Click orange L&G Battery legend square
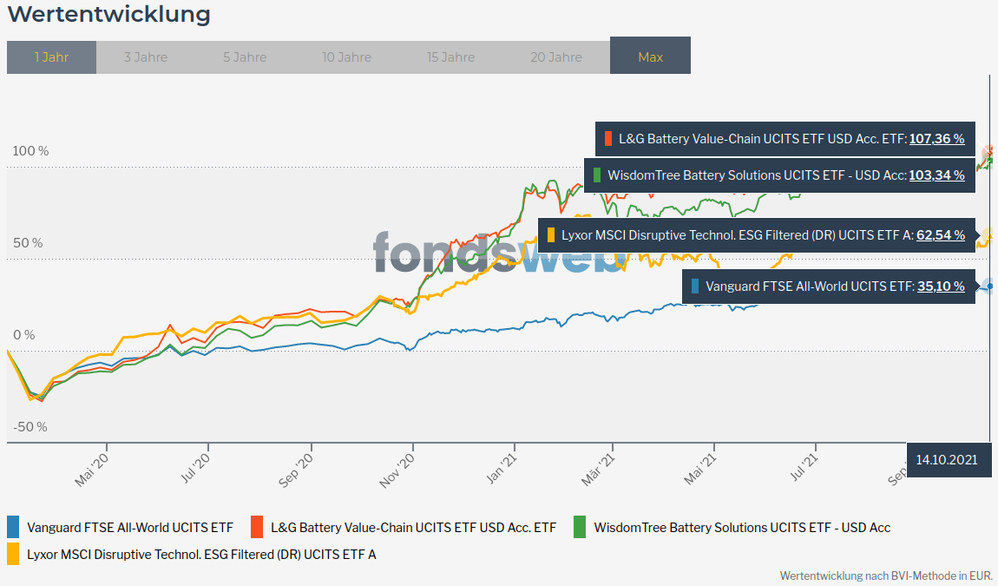Image resolution: width=998 pixels, height=586 pixels. [x=257, y=527]
